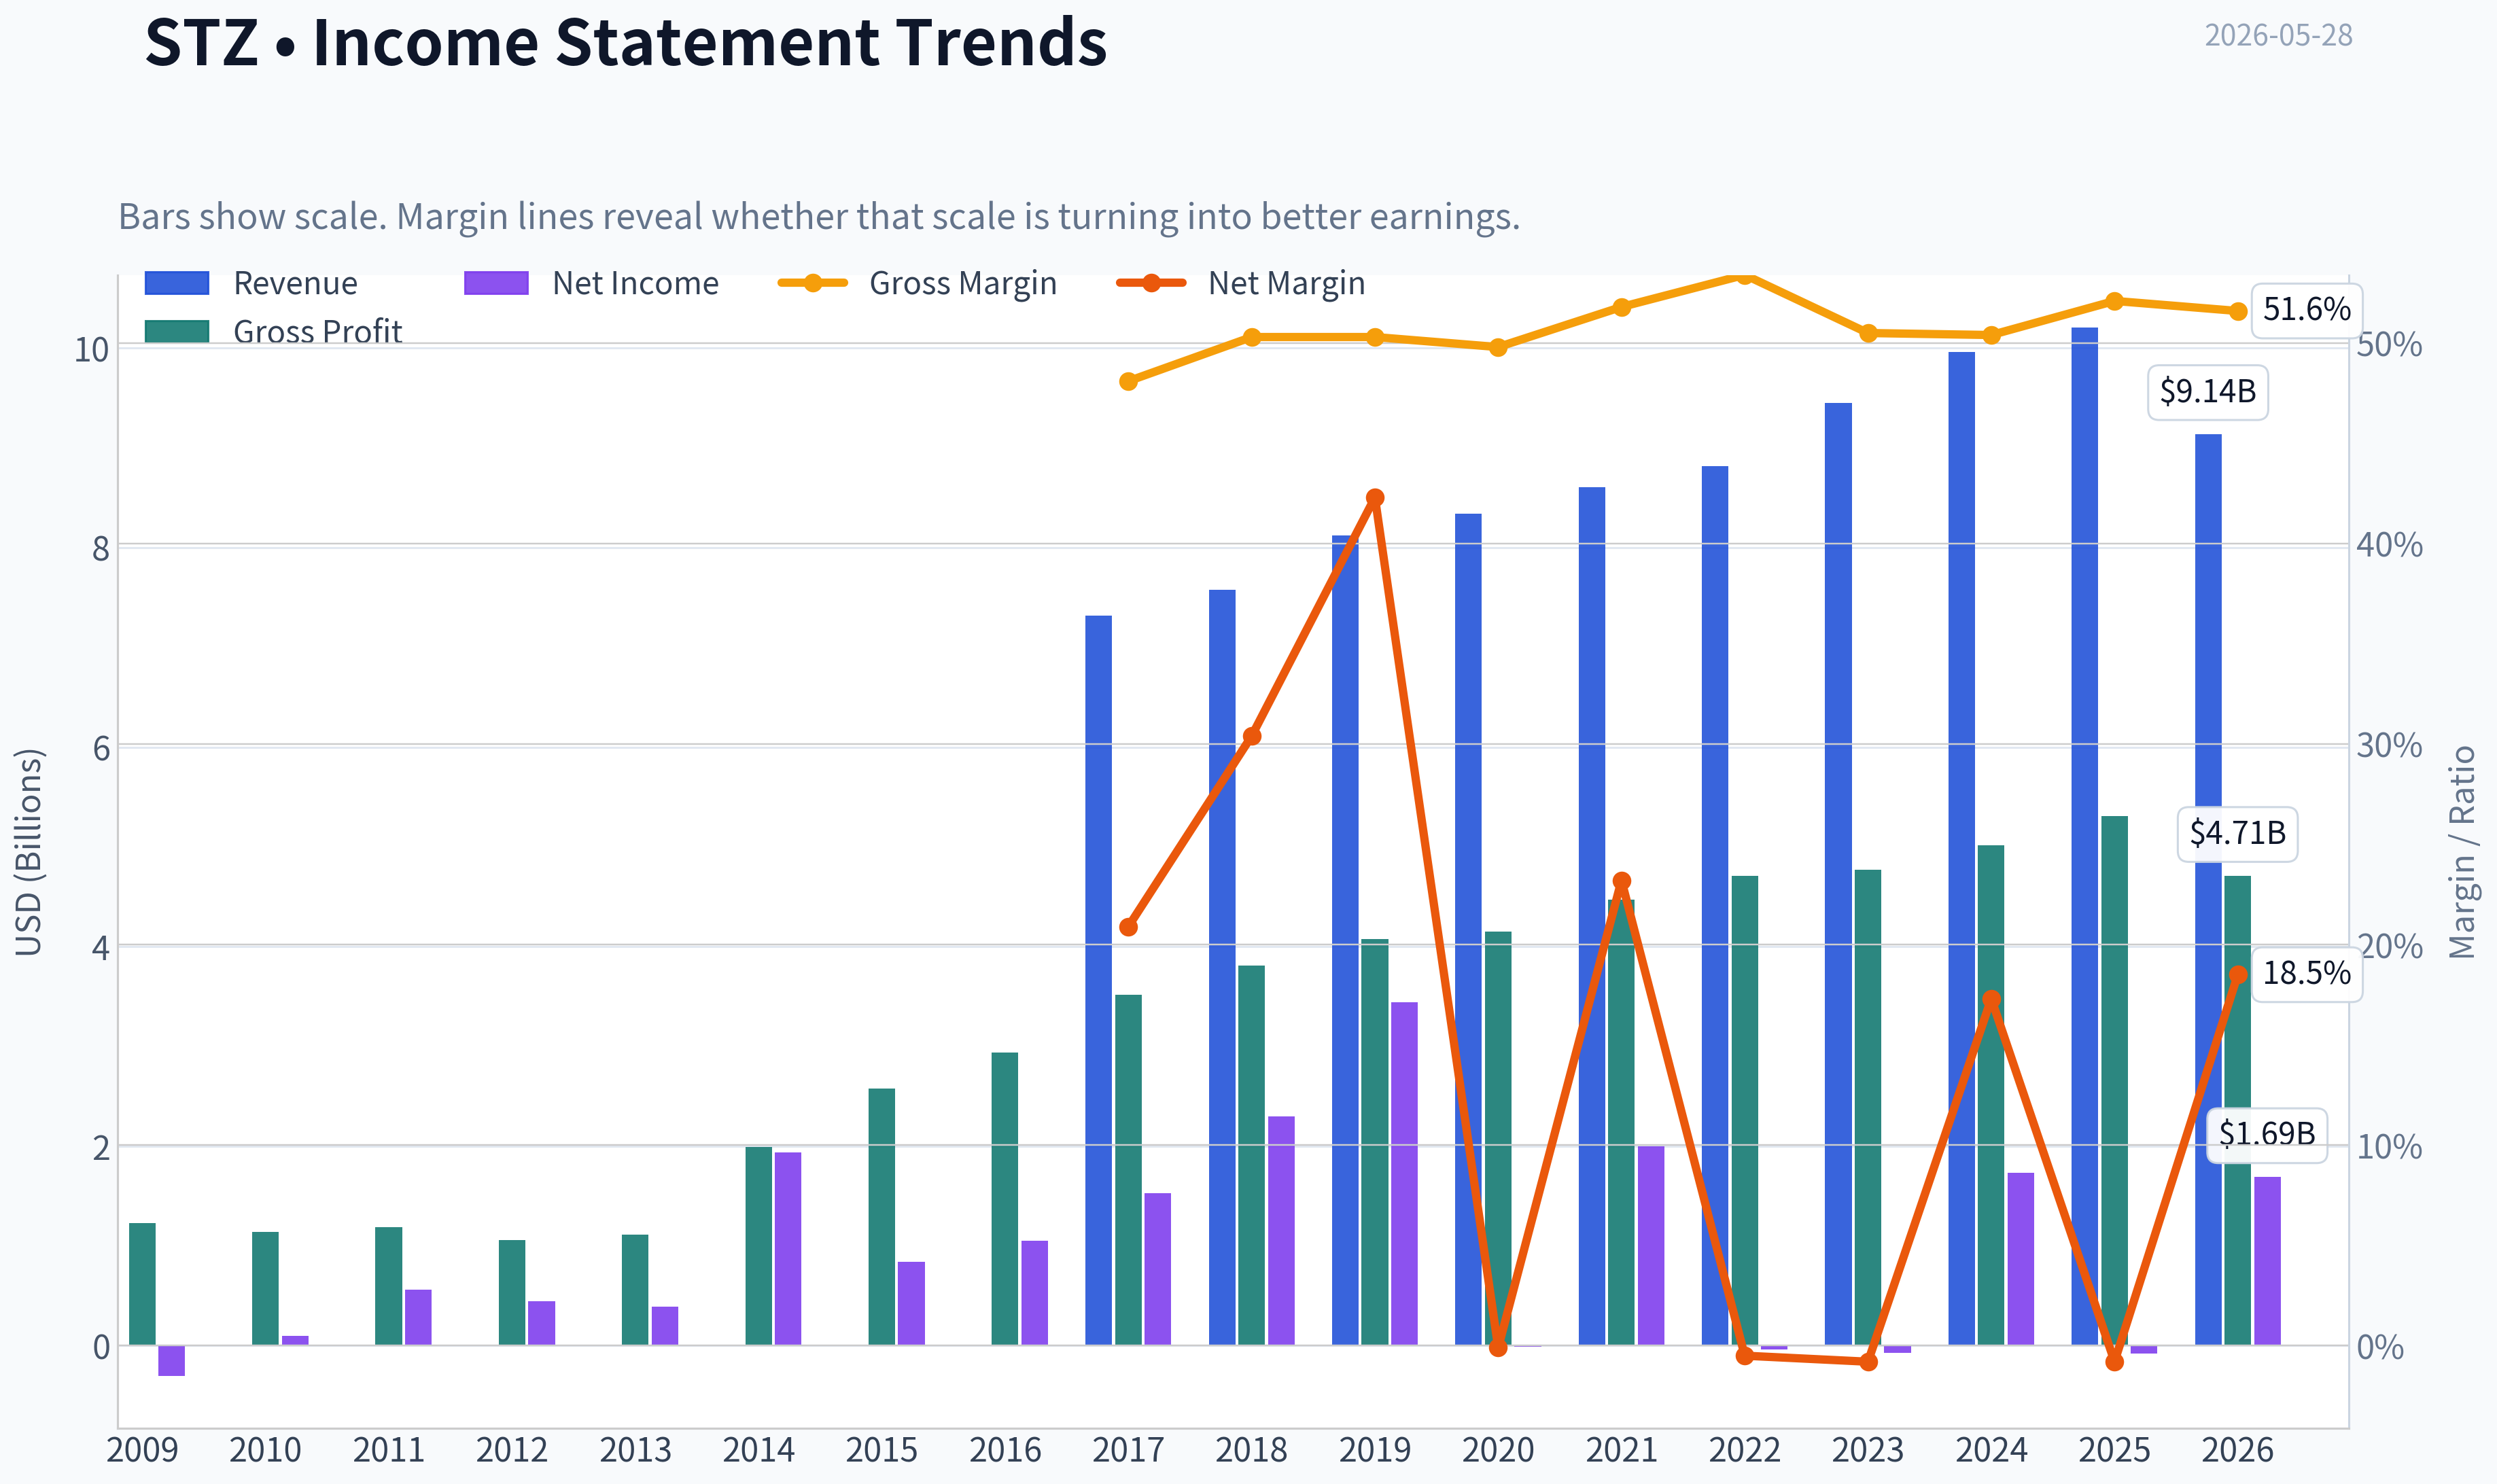2497x1484 pixels.
Task: Click the 2009 x-axis year label
Action: tap(142, 1449)
